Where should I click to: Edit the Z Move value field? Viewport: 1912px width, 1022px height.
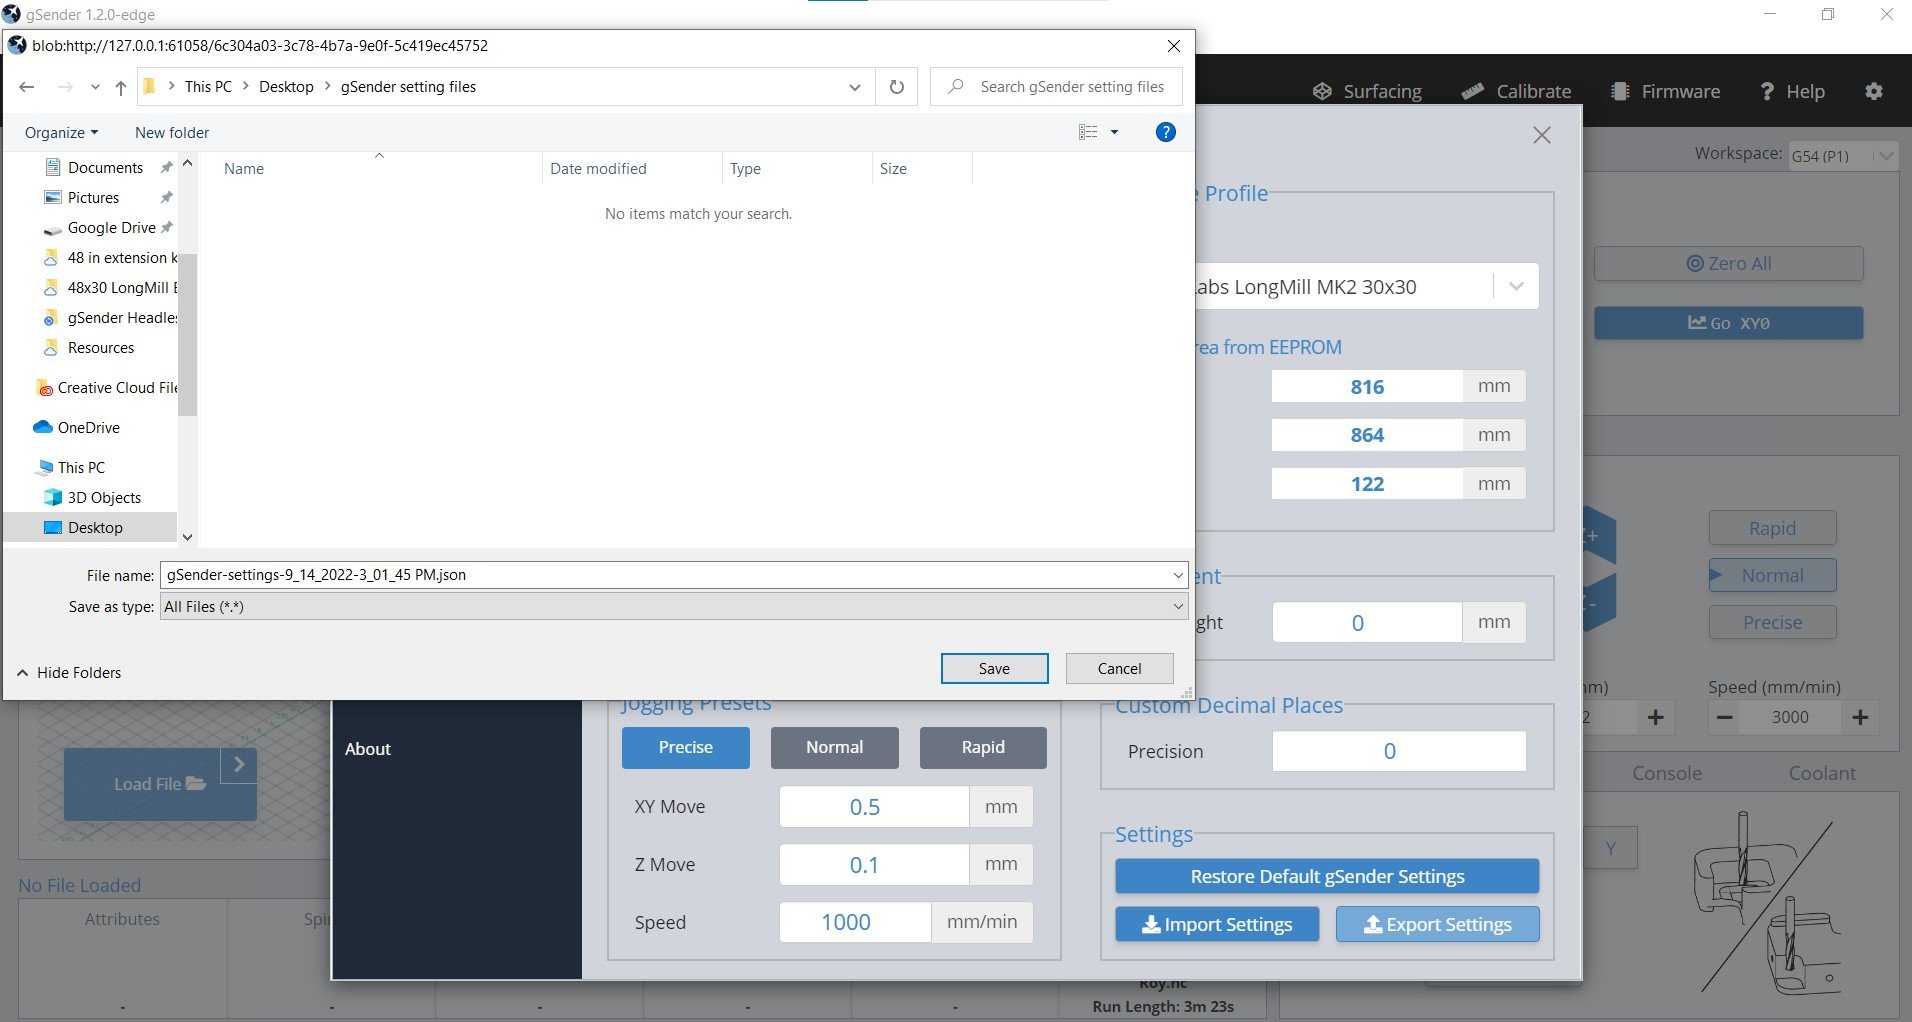point(874,865)
